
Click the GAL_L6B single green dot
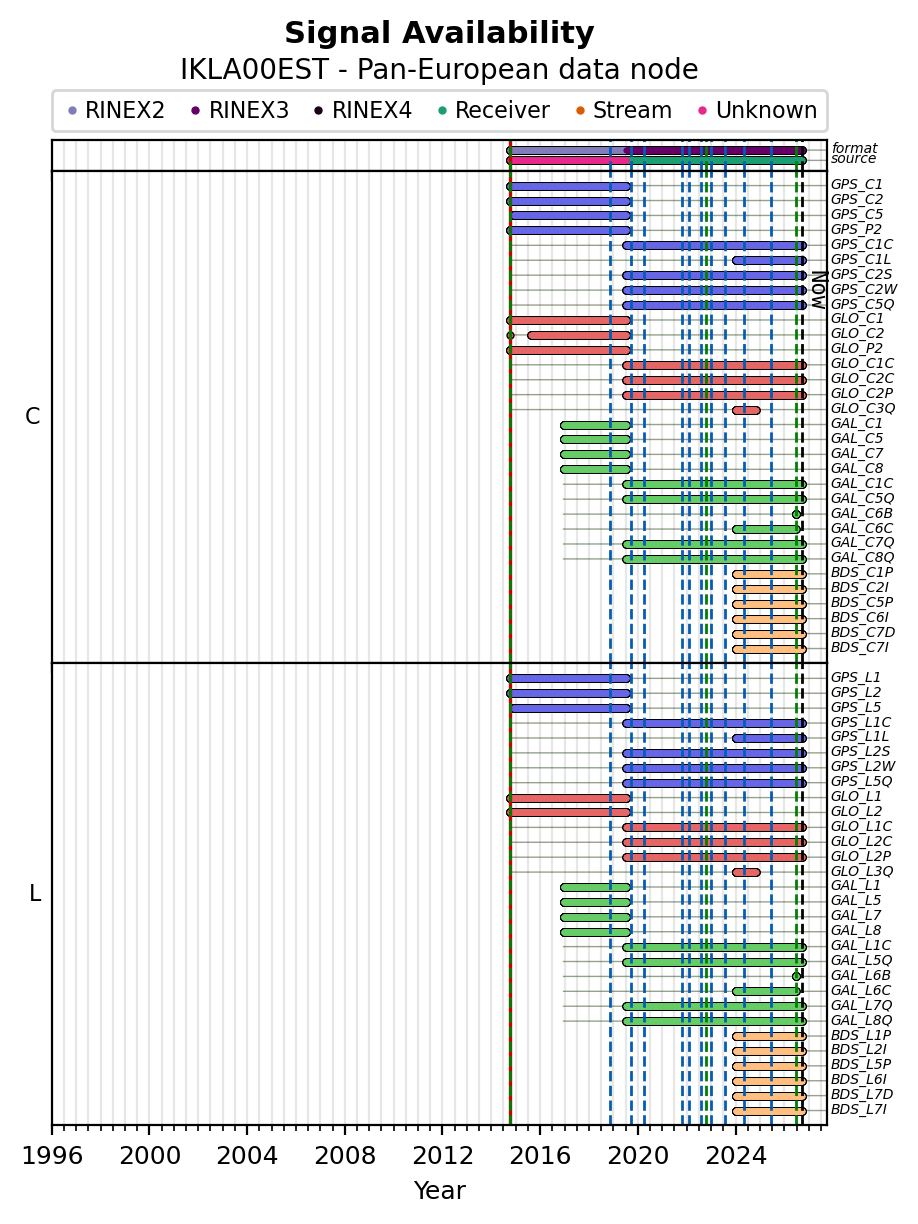point(797,976)
